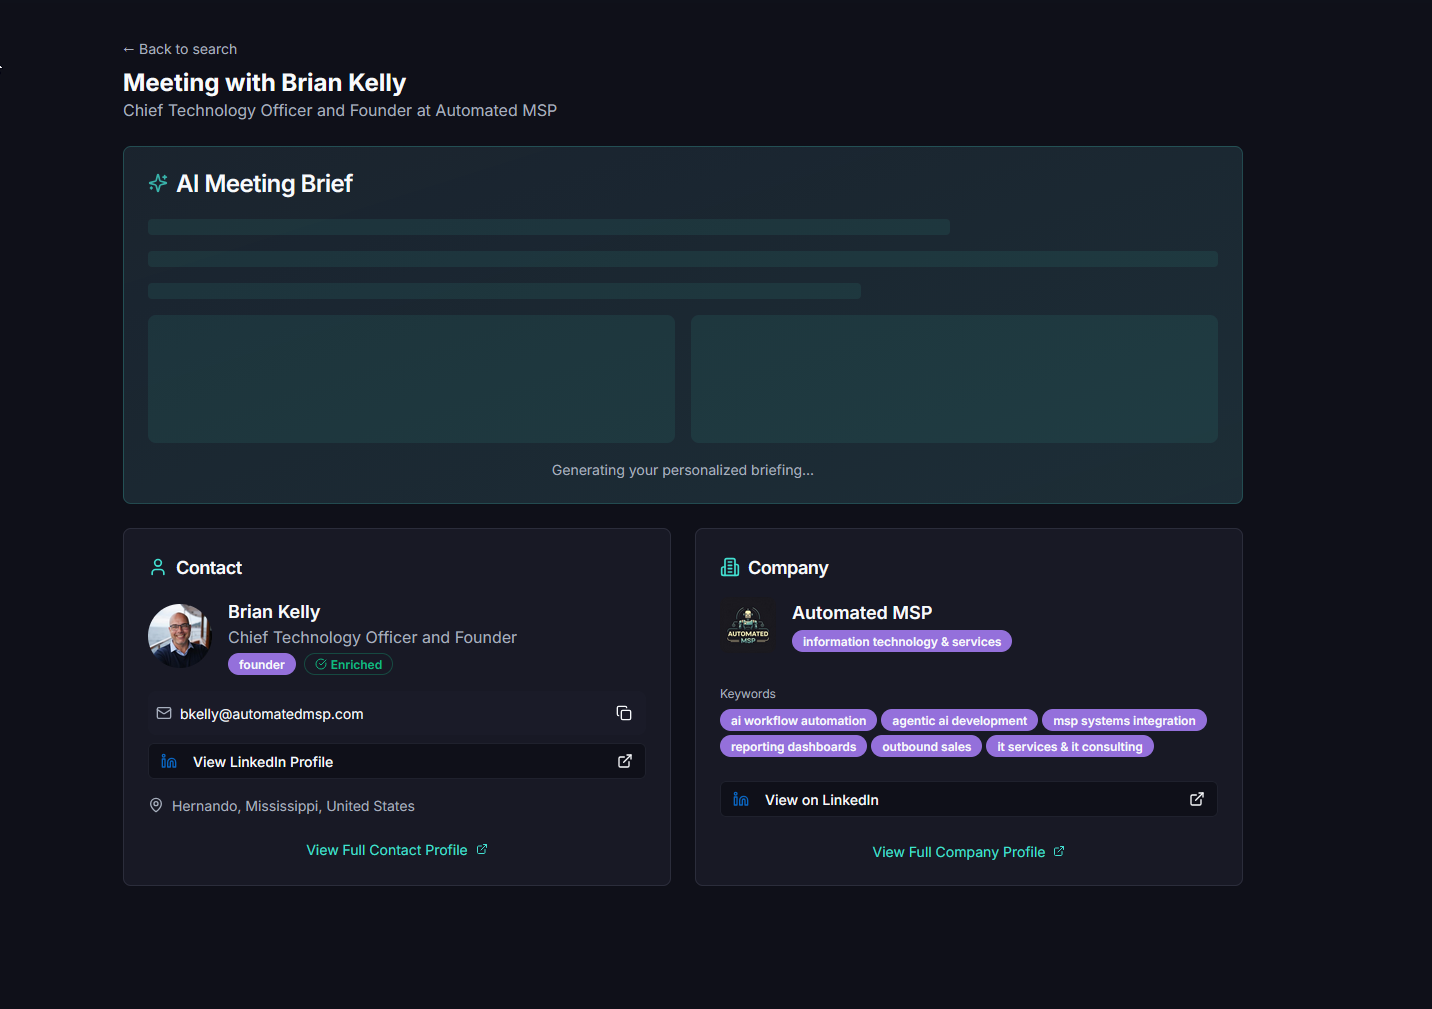Screen dimensions: 1432x1009
Task: Click the building icon in the Company panel
Action: pos(730,567)
